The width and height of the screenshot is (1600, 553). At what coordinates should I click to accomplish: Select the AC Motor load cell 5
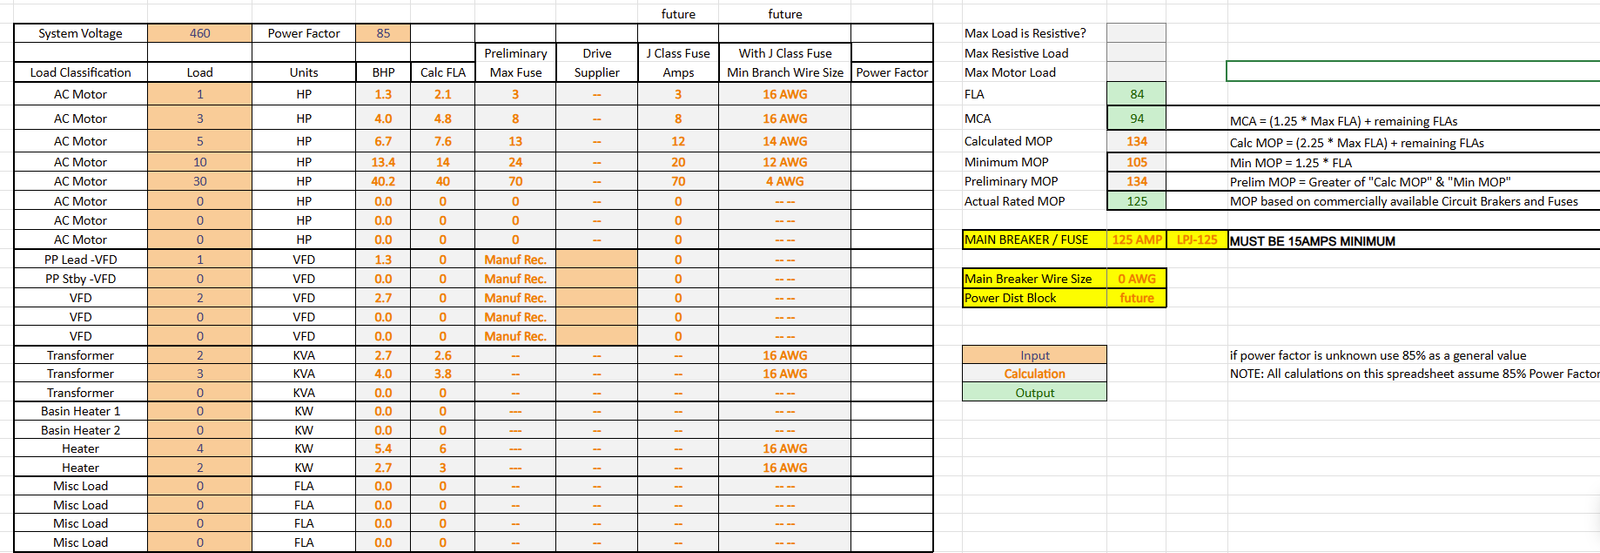pos(200,141)
